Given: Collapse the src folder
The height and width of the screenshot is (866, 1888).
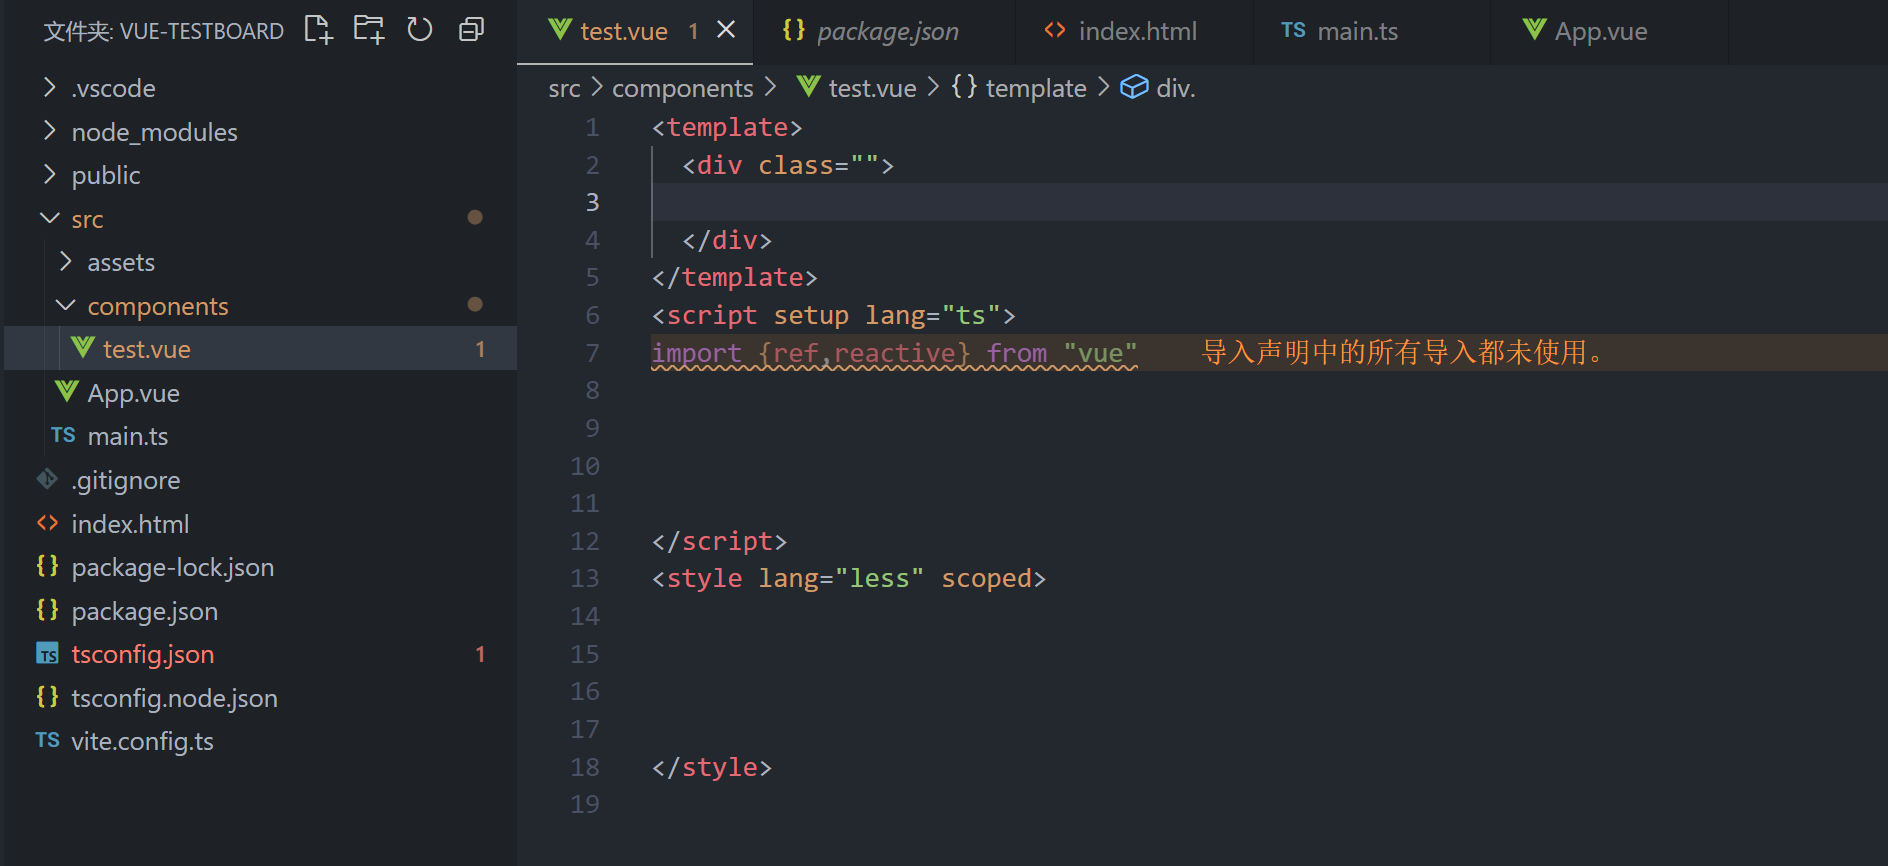Looking at the screenshot, I should (260, 219).
